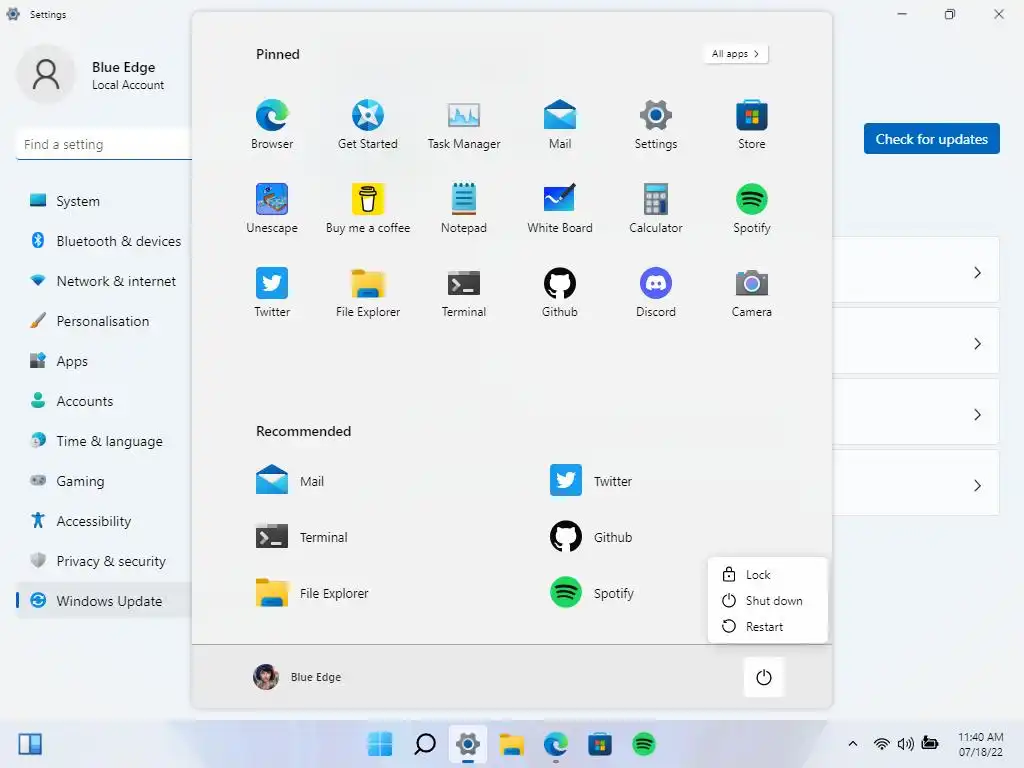Open Time & language settings
Image resolution: width=1024 pixels, height=768 pixels.
104,441
